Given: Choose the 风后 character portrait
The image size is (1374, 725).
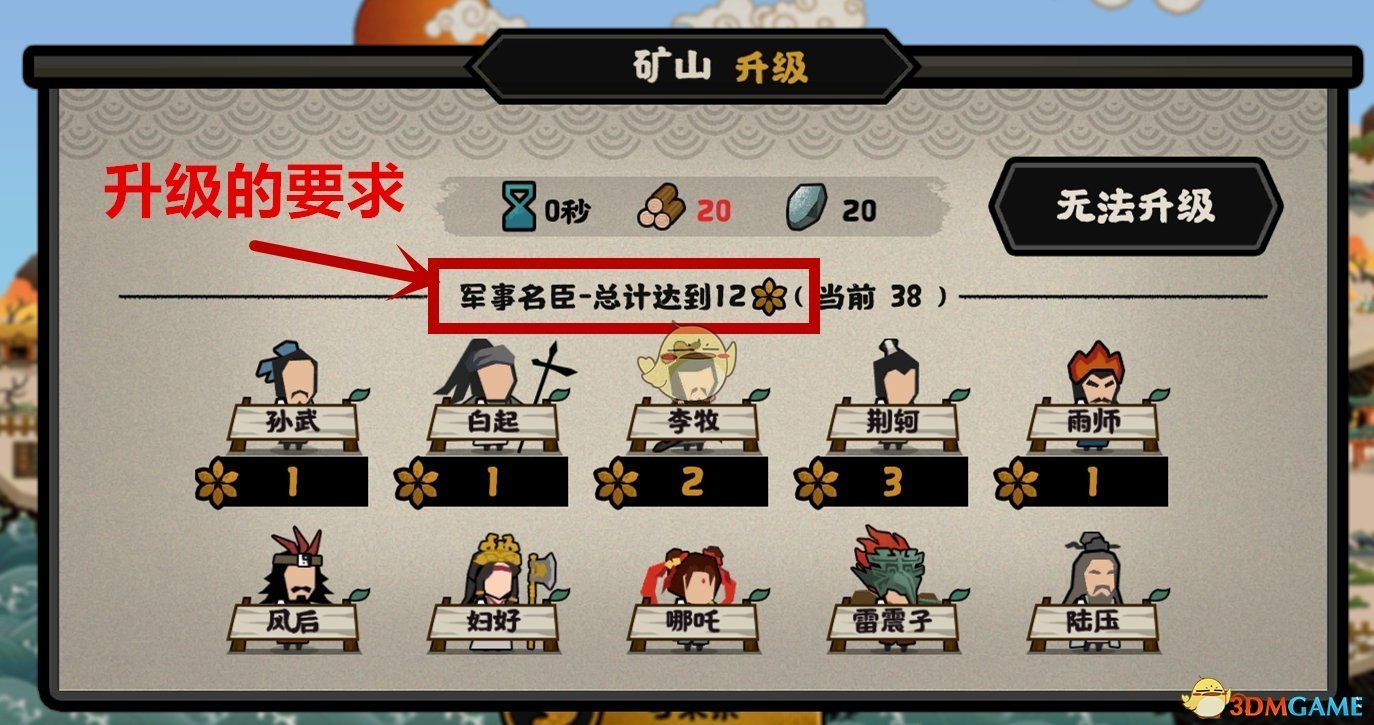Looking at the screenshot, I should pos(293,593).
